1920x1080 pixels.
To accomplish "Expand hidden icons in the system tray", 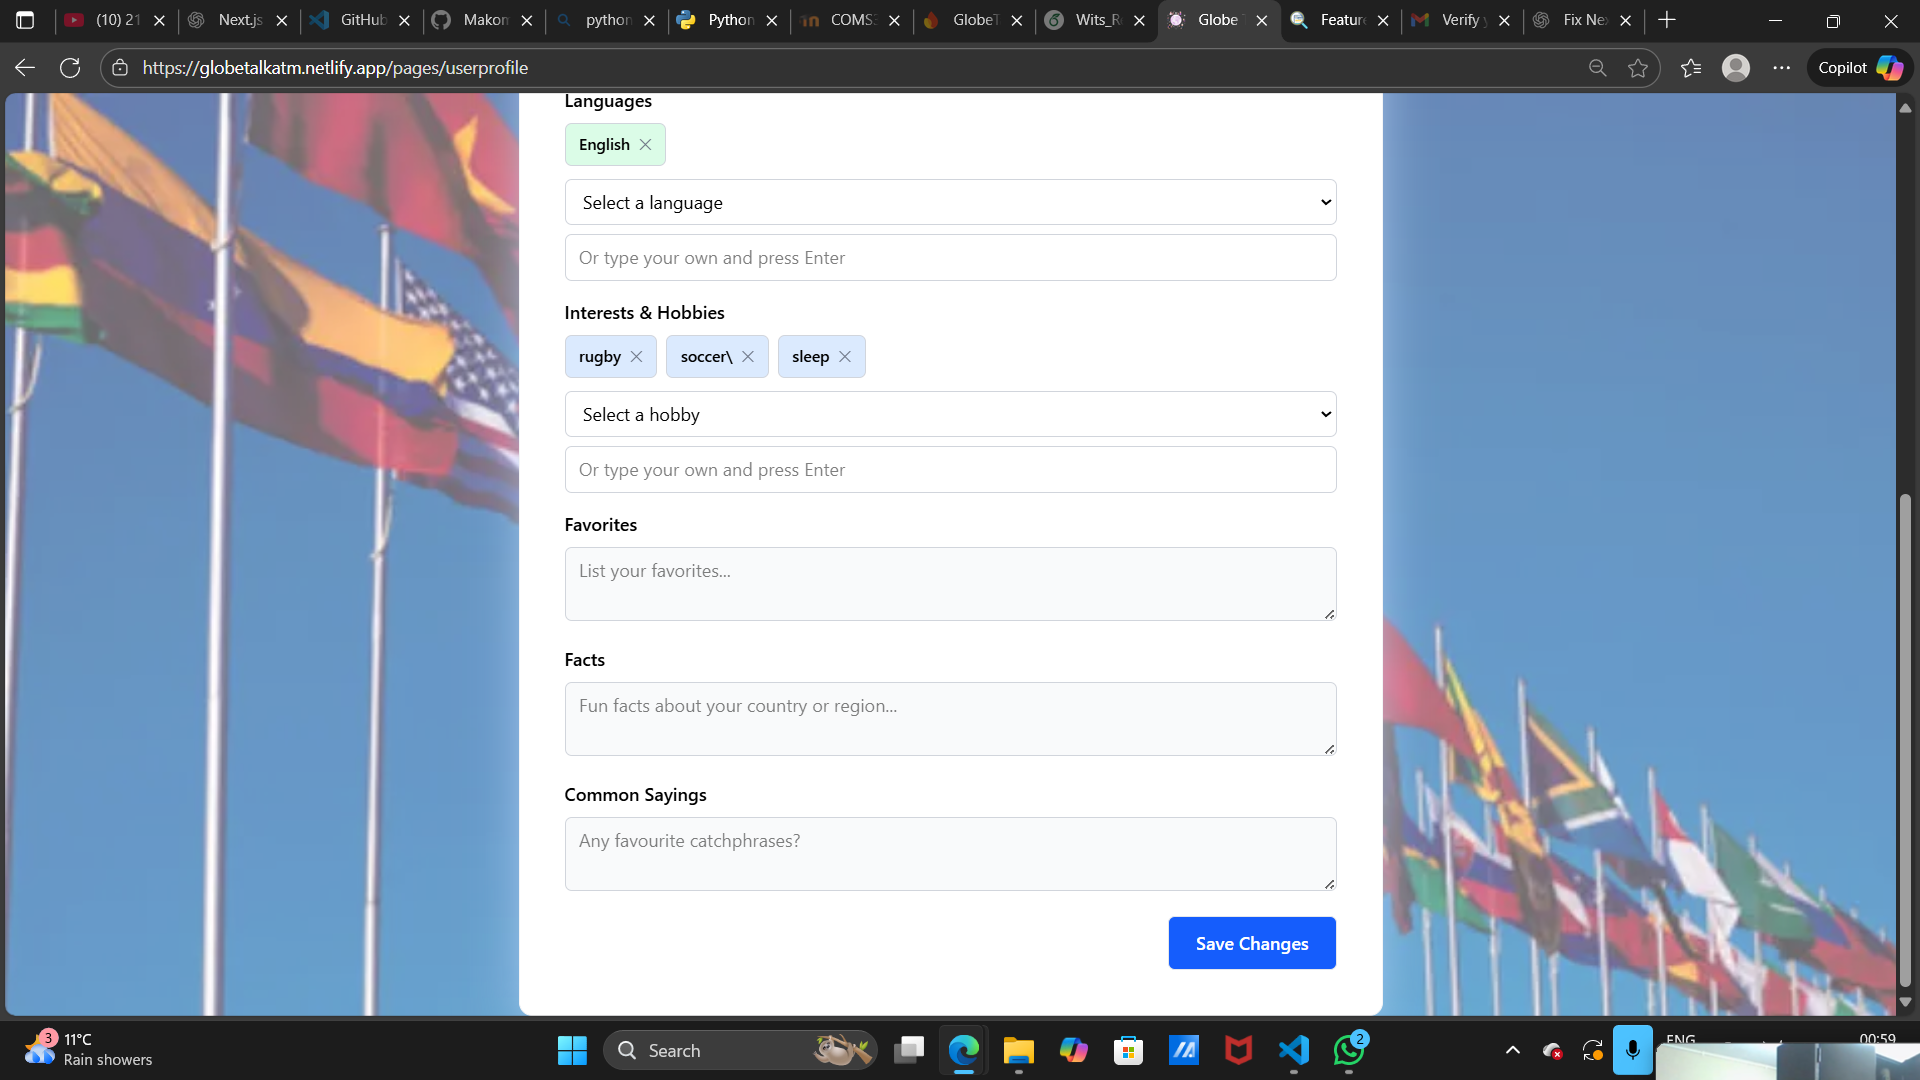I will (x=1512, y=1050).
